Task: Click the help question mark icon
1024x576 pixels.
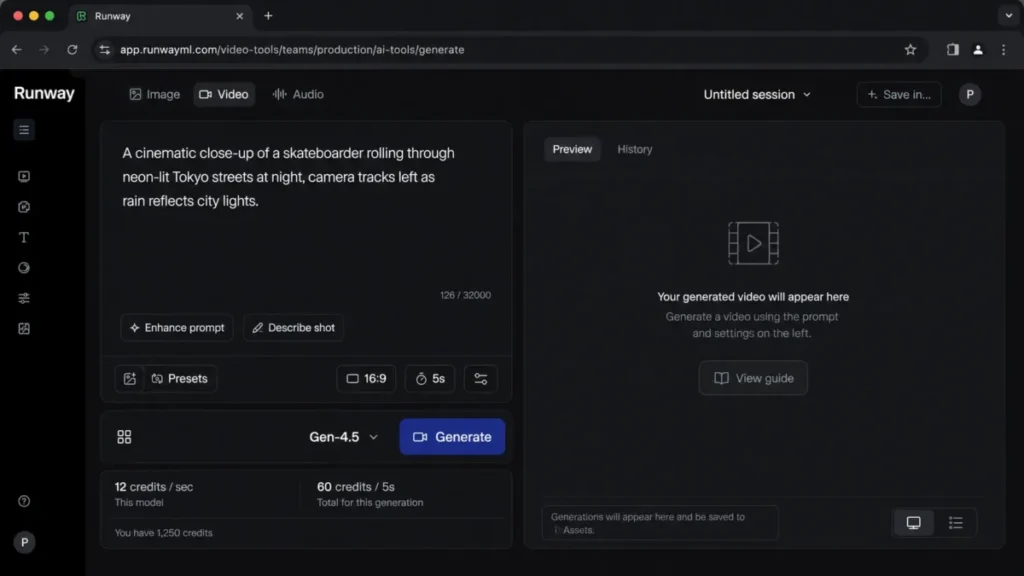Action: coord(24,501)
